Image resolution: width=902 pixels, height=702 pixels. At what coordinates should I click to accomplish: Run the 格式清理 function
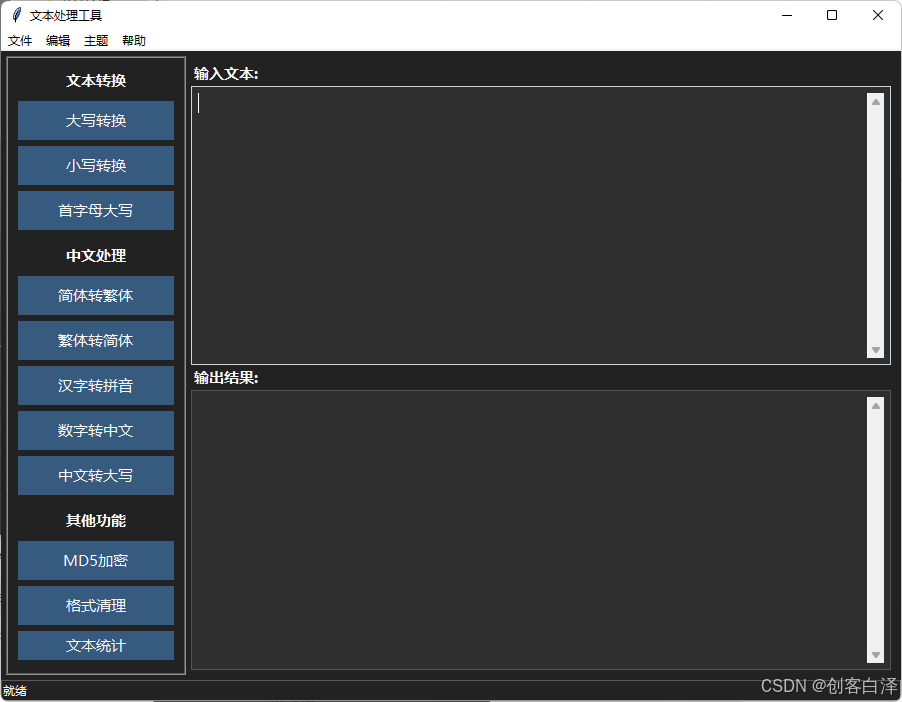pyautogui.click(x=95, y=605)
